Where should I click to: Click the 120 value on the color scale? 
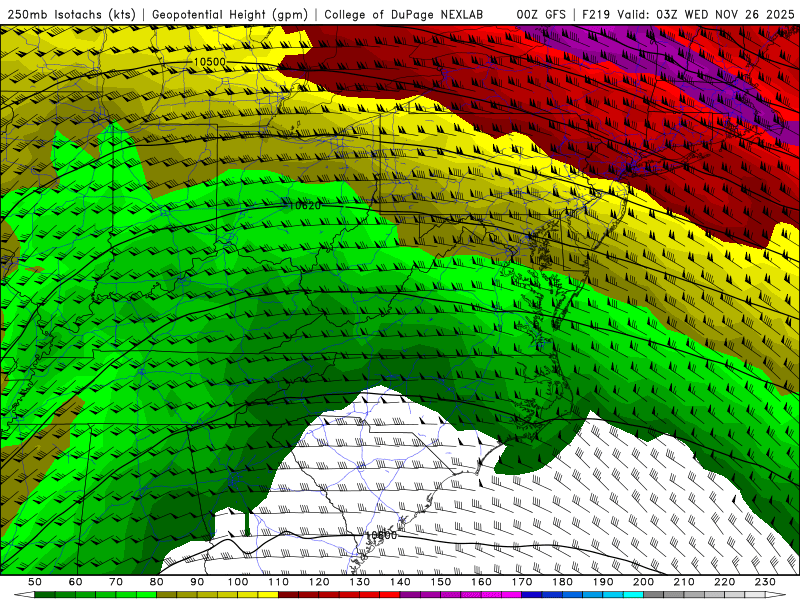pyautogui.click(x=319, y=582)
